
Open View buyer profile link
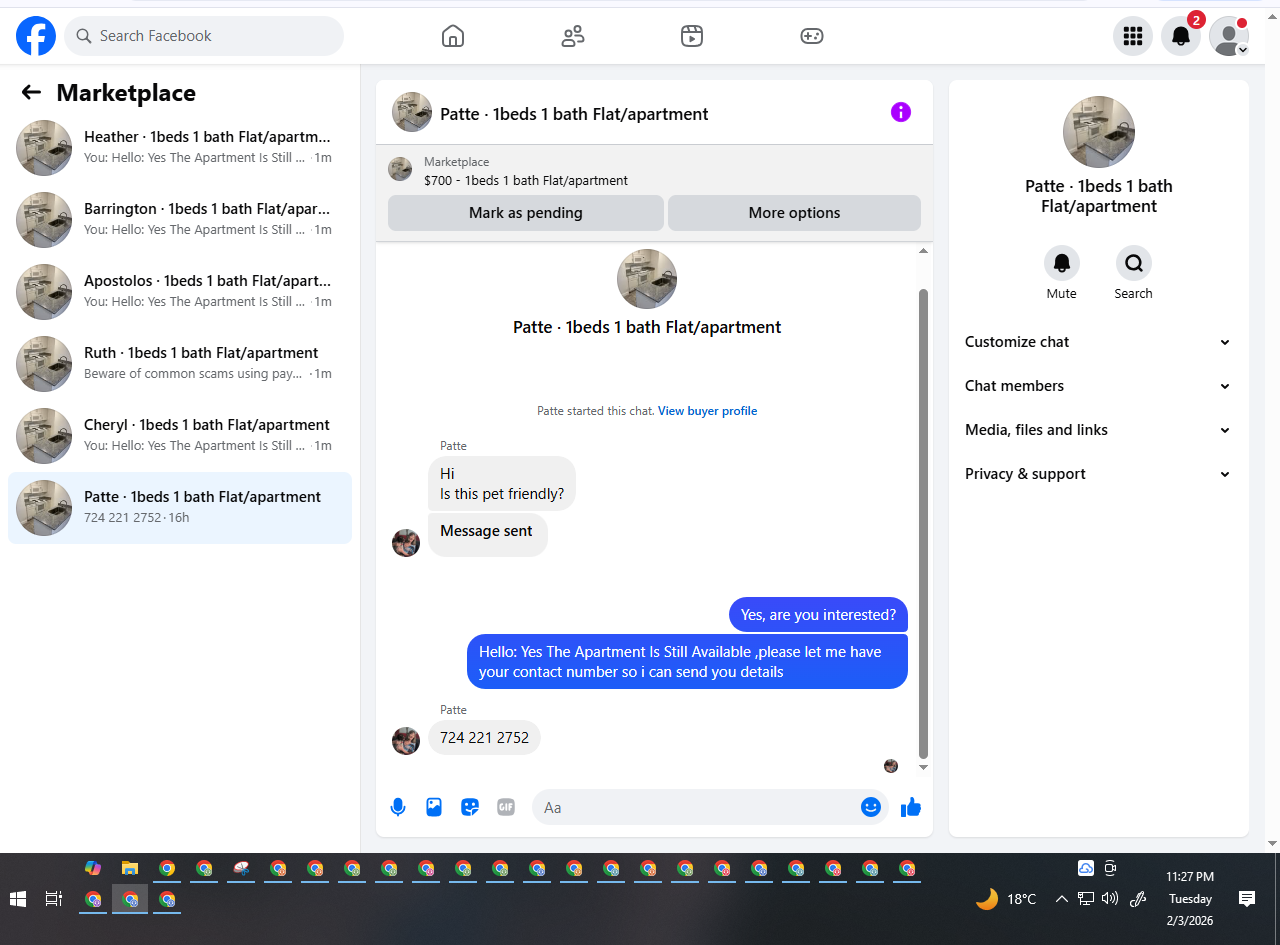coord(707,411)
